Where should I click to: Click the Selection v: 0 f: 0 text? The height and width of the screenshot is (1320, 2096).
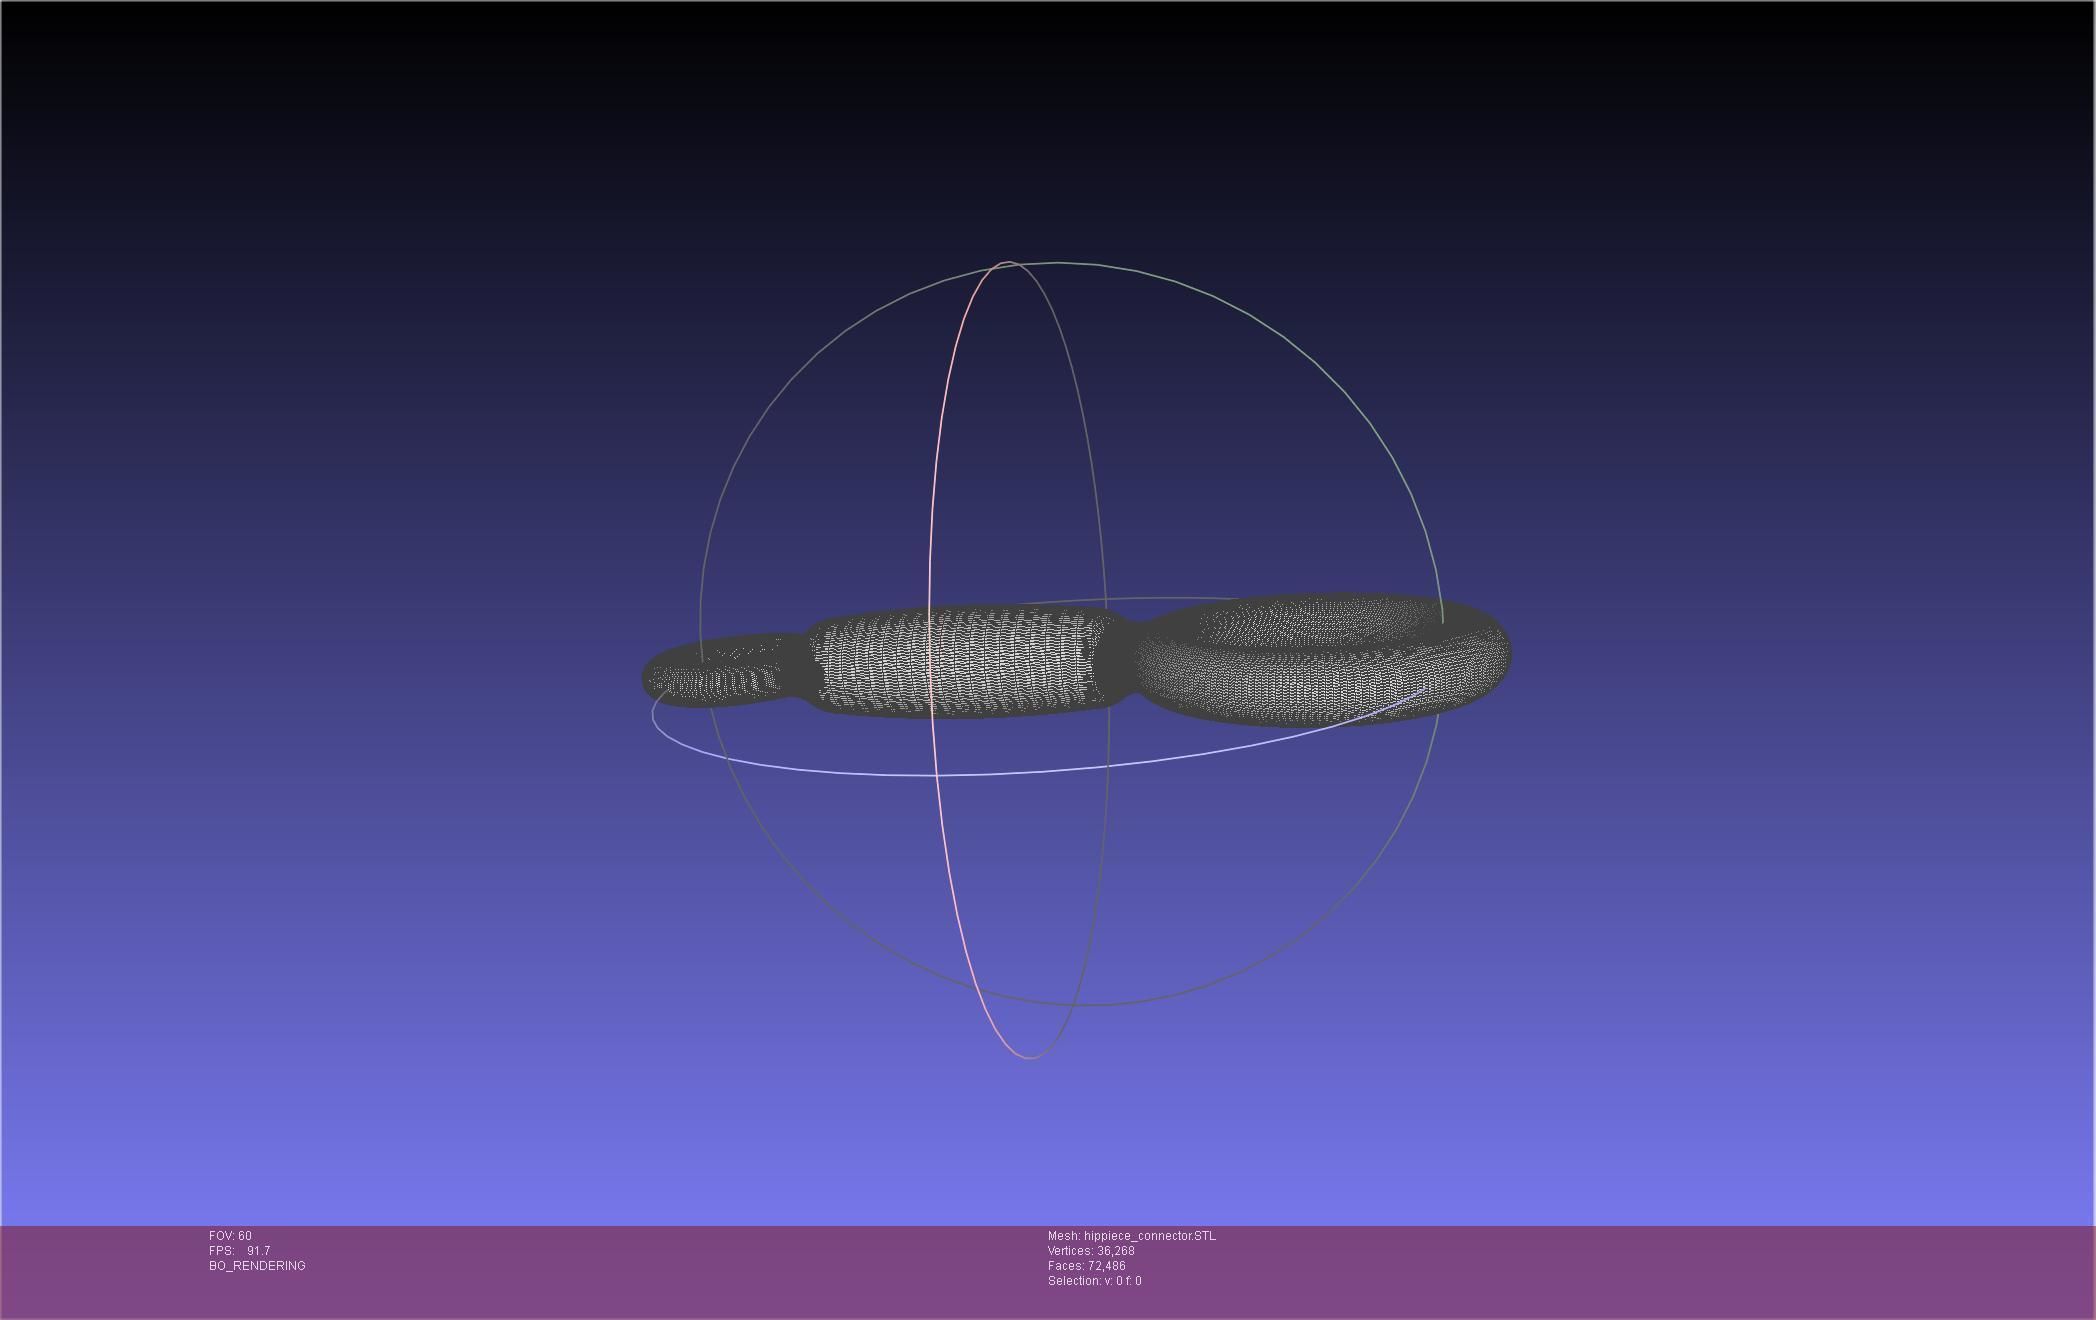coord(1094,1281)
